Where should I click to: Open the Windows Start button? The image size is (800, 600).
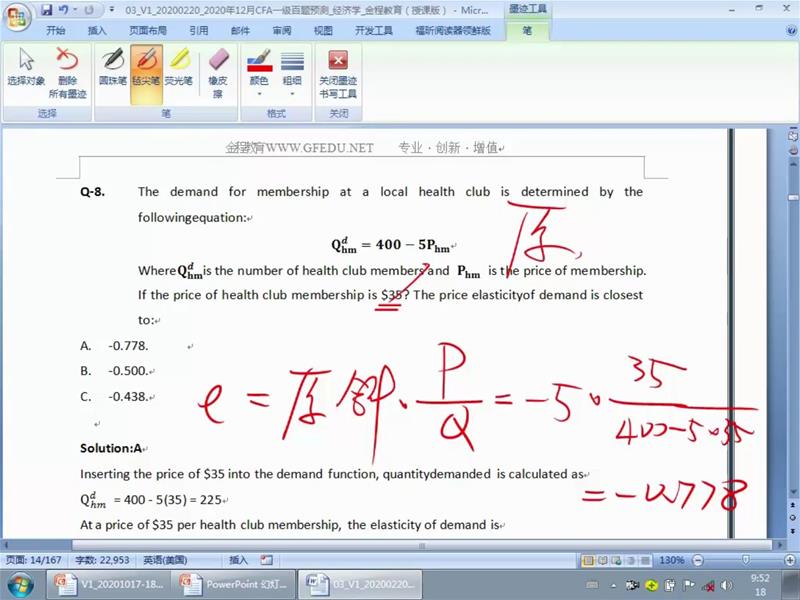click(x=20, y=585)
